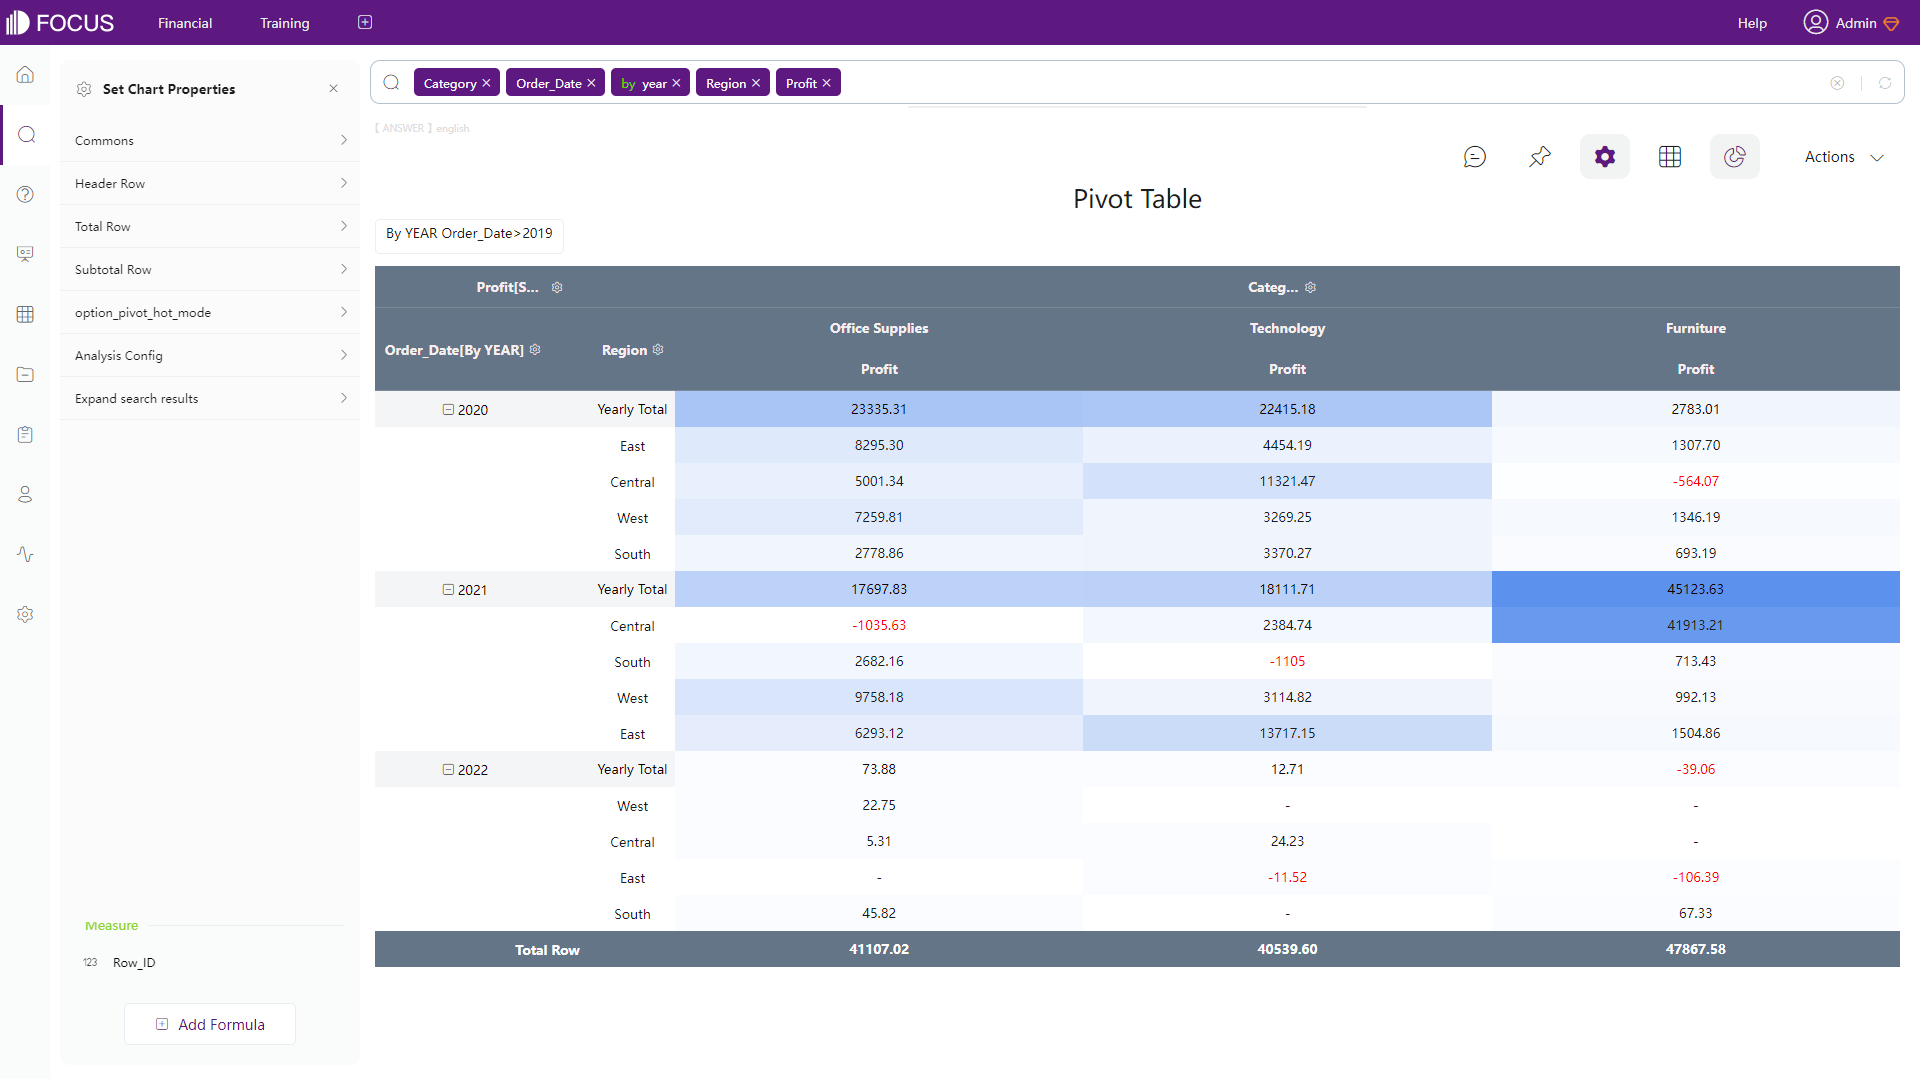Screen dimensions: 1920x1079
Task: Open the Financial tab
Action: pos(185,23)
